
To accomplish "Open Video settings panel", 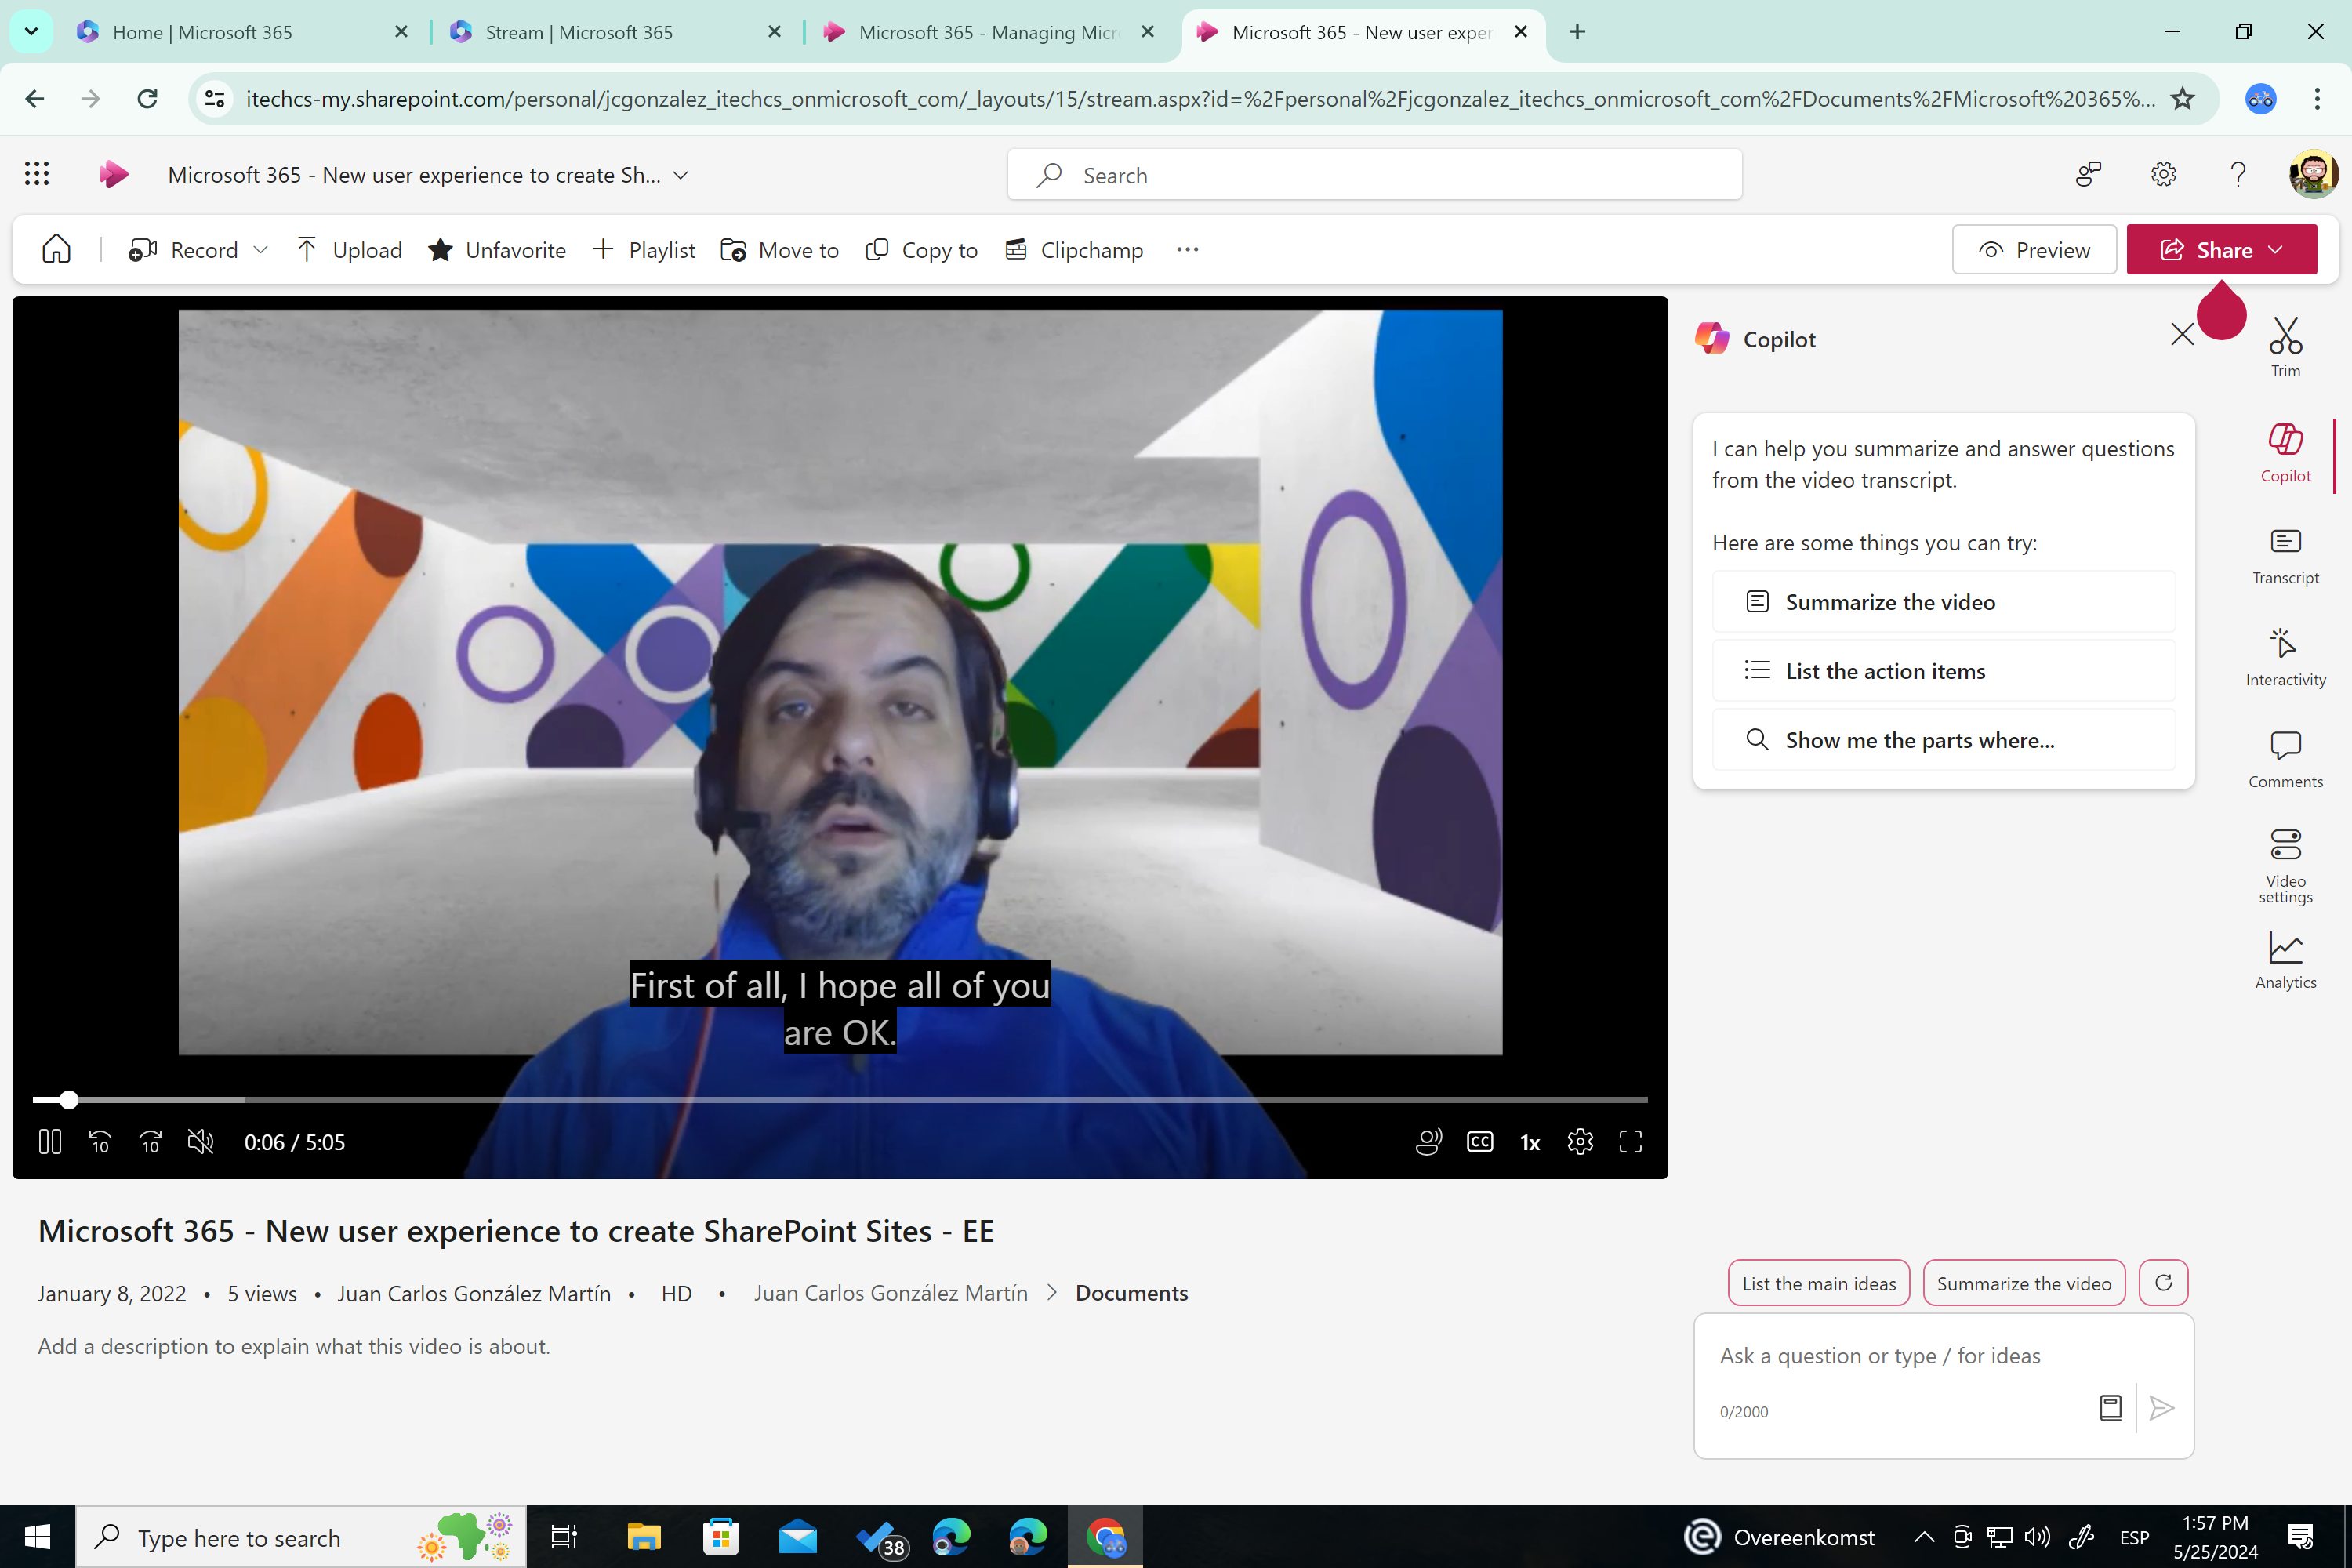I will 2286,860.
